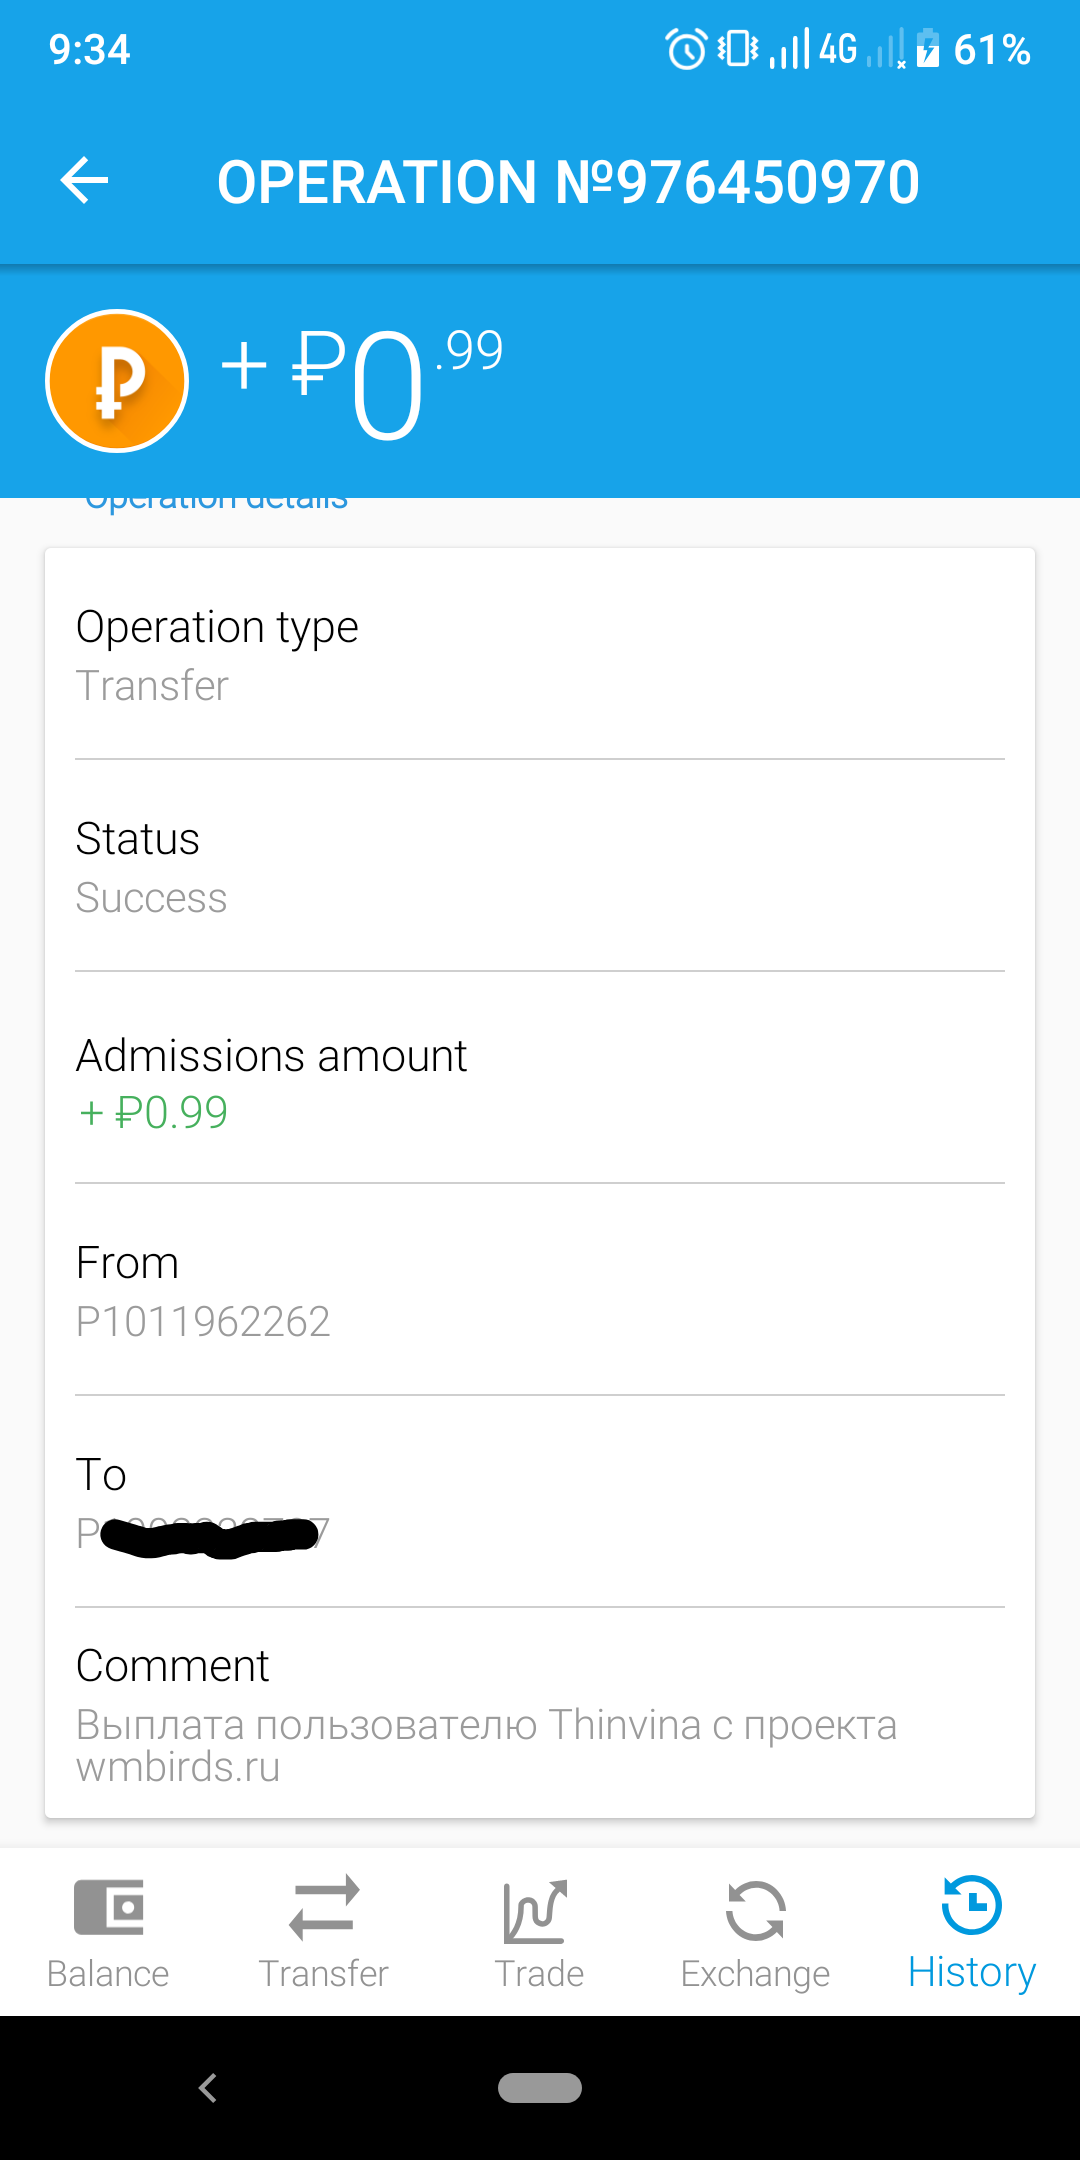This screenshot has width=1080, height=2160.
Task: Tap the Success status value
Action: tap(152, 898)
